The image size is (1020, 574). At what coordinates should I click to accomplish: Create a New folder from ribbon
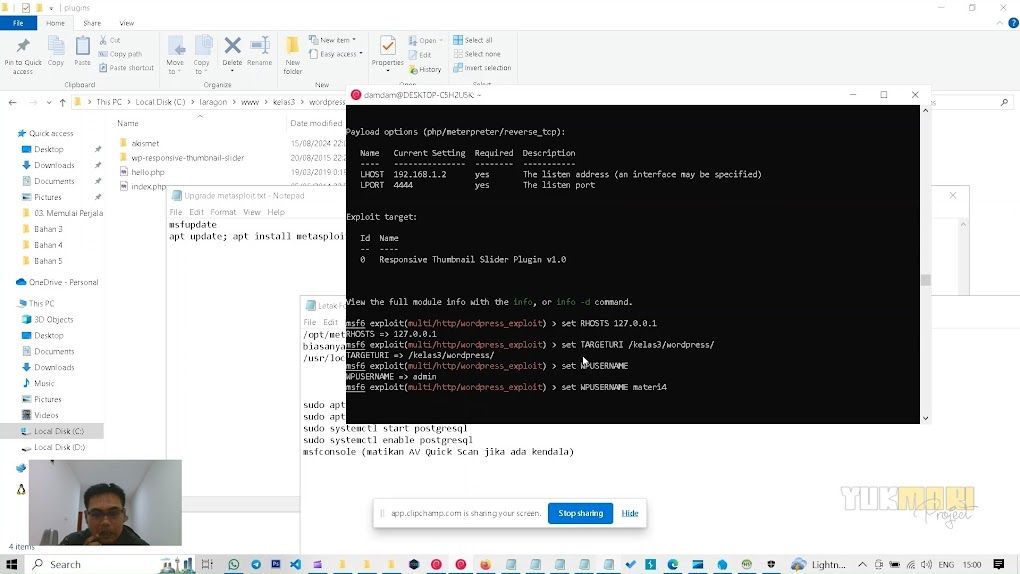click(293, 56)
